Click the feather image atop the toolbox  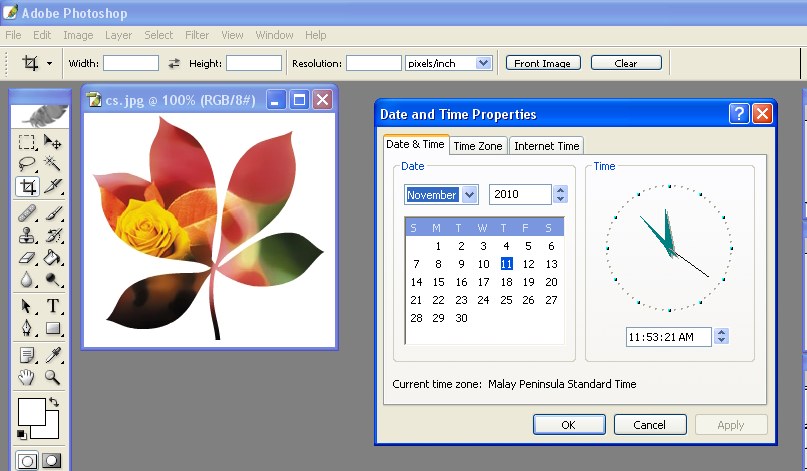click(40, 116)
